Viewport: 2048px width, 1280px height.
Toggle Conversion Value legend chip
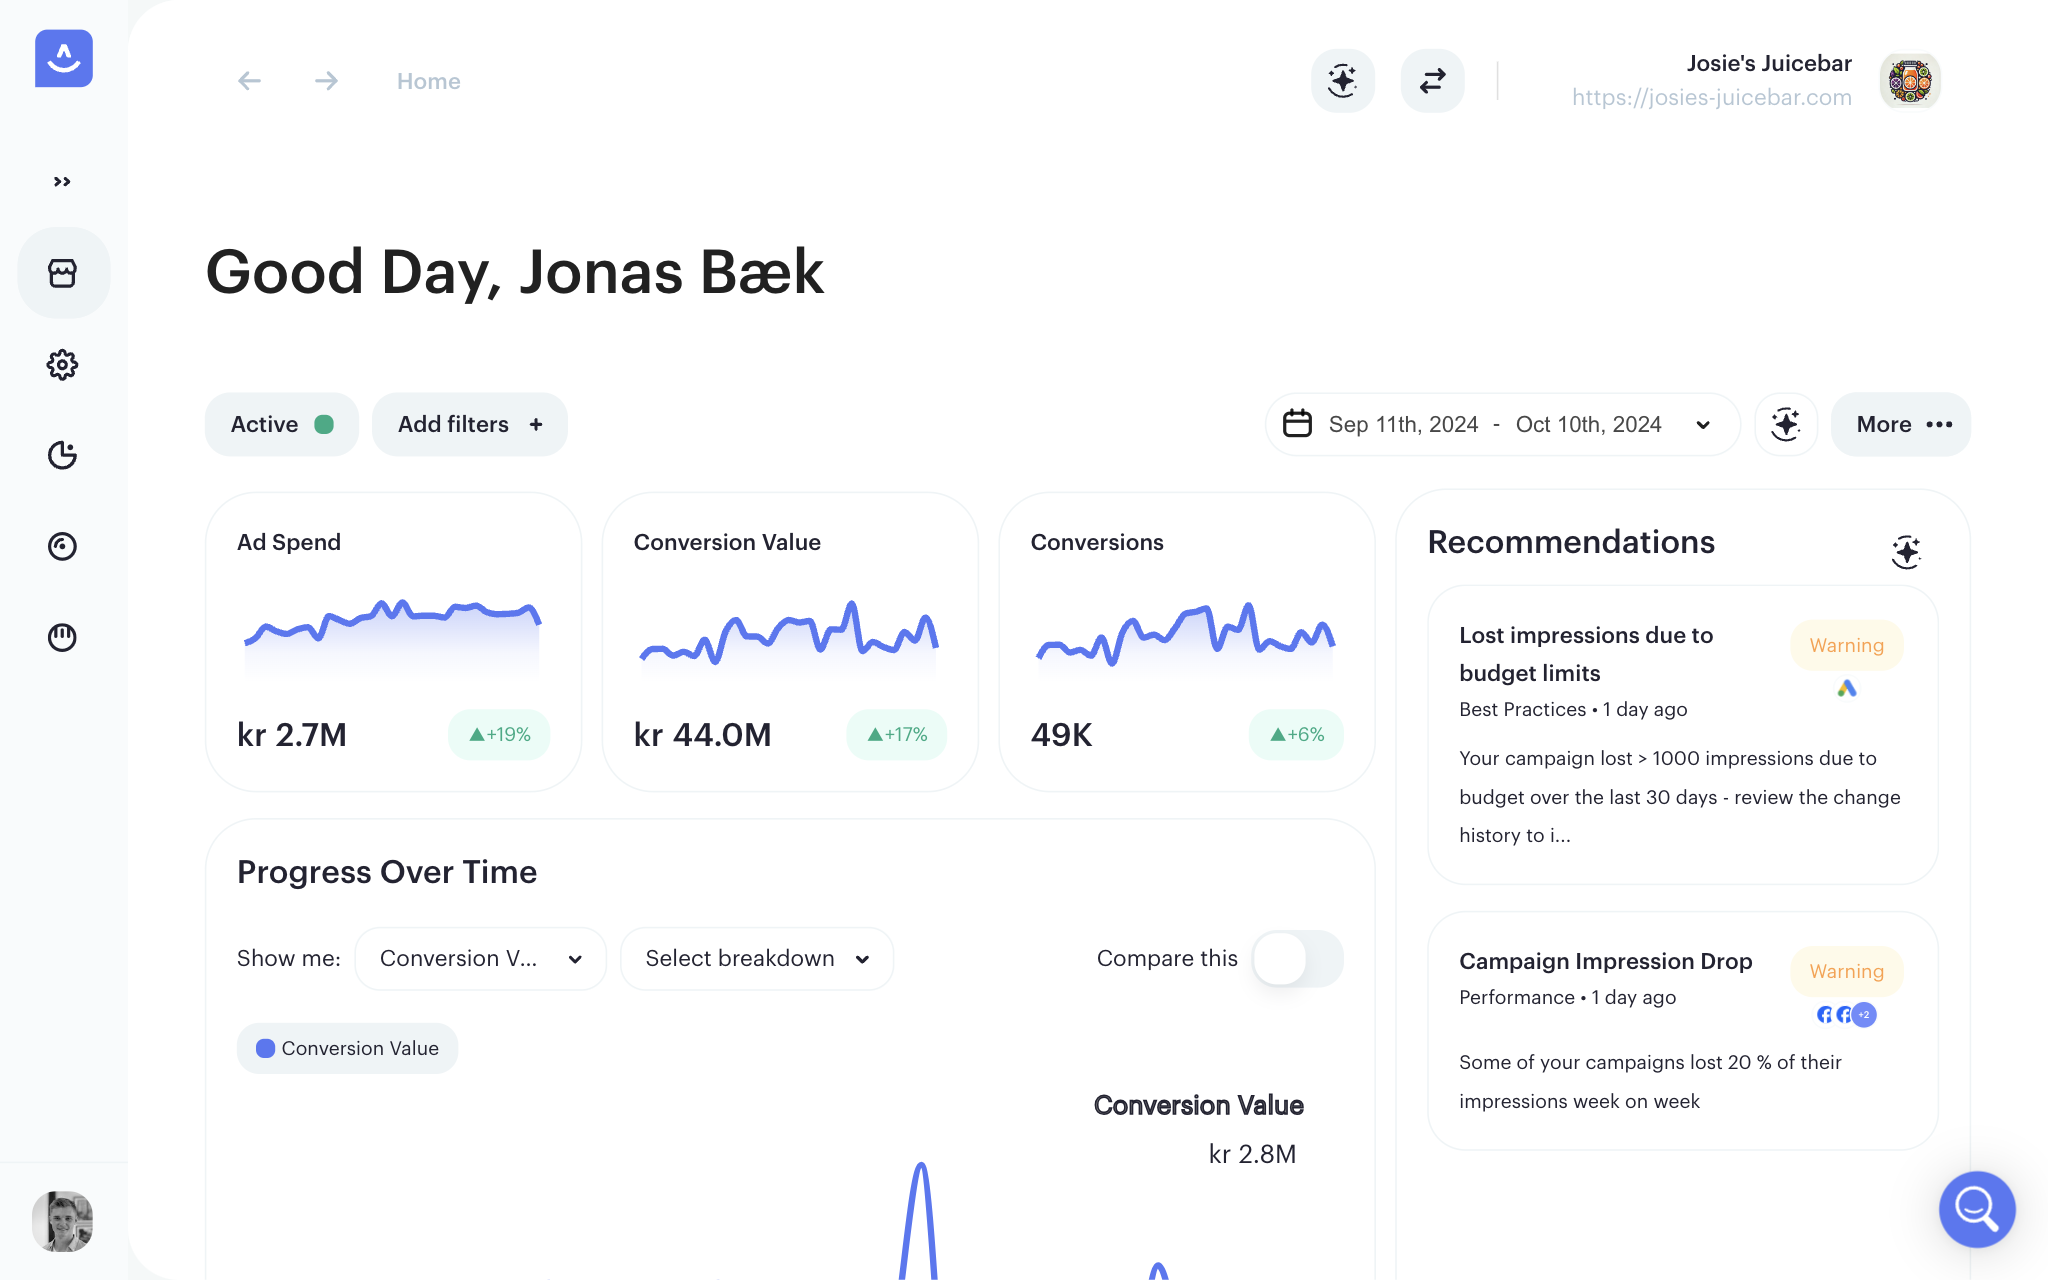pos(347,1048)
